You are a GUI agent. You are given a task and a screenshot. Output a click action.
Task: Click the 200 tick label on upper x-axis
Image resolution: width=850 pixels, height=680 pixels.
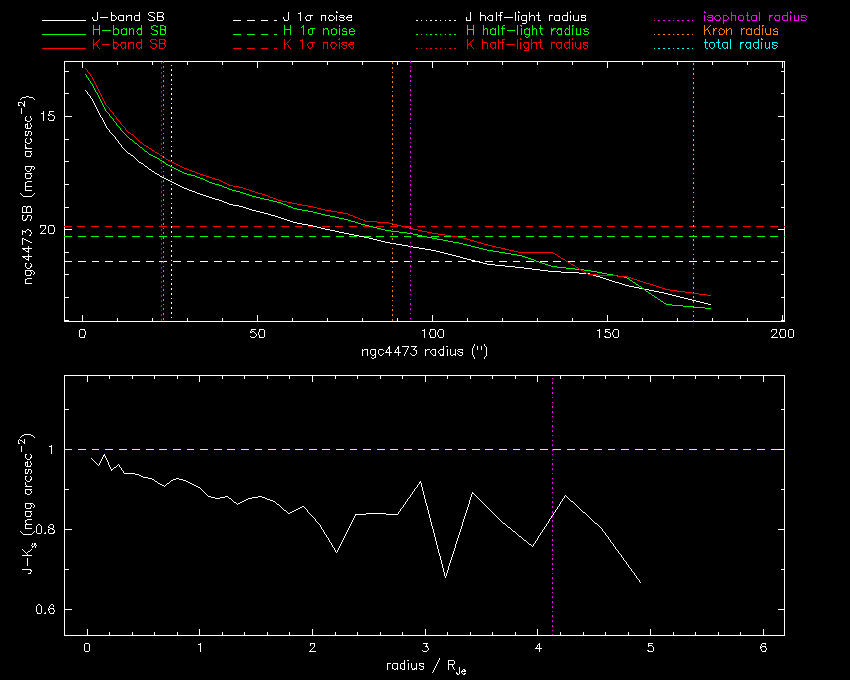click(x=782, y=334)
